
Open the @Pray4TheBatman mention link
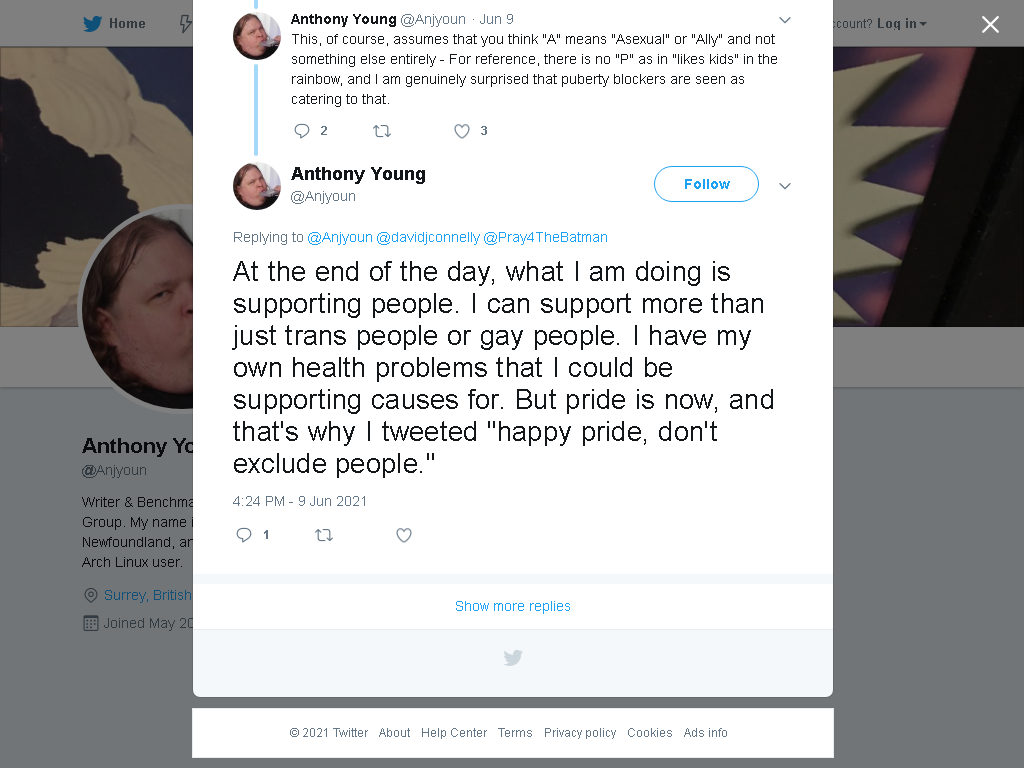pos(545,237)
